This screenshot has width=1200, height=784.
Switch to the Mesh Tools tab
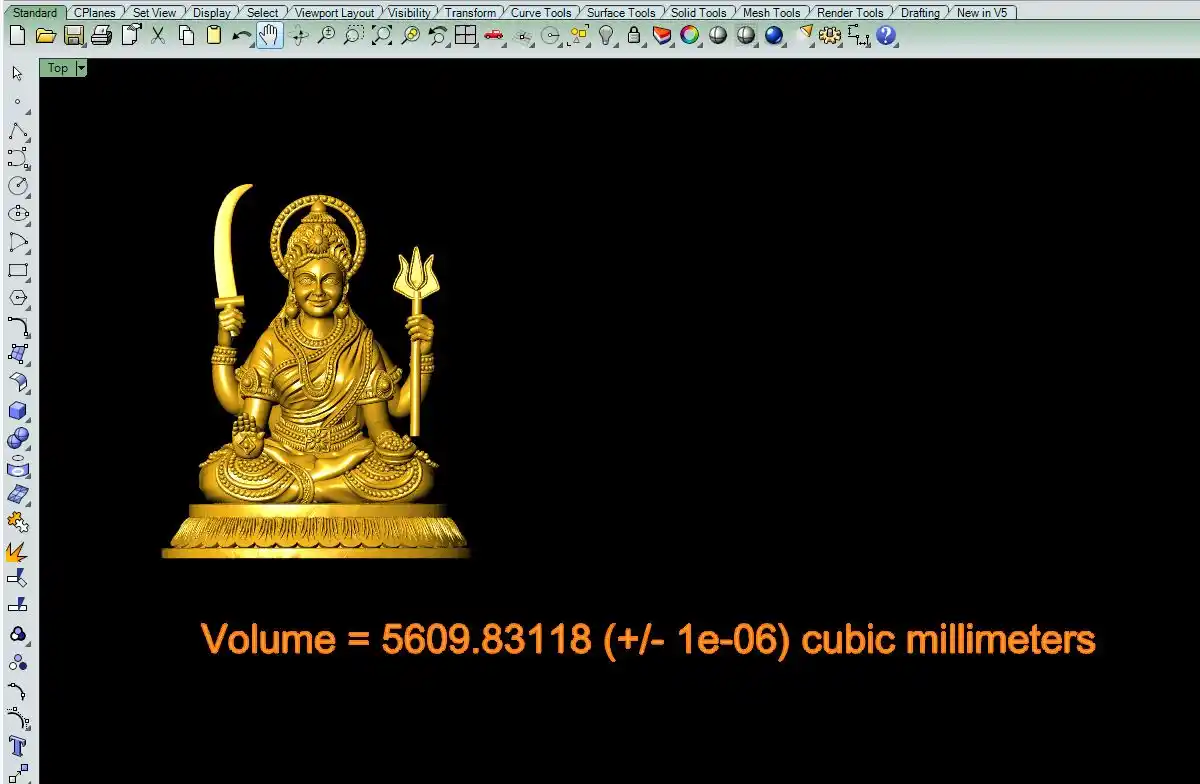[x=771, y=13]
